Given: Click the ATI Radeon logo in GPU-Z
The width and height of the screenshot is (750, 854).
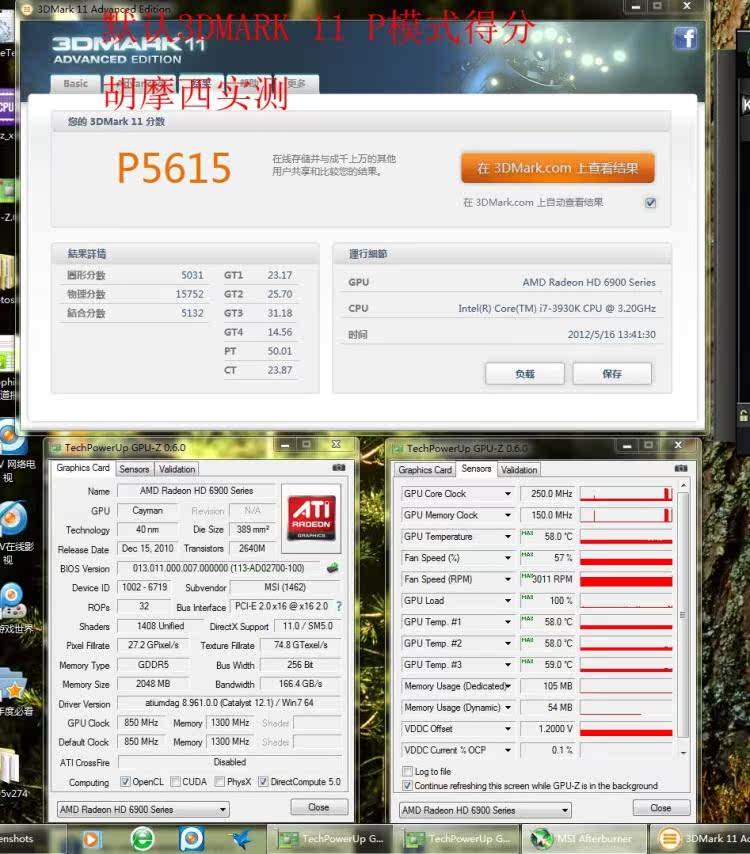Looking at the screenshot, I should (x=312, y=519).
